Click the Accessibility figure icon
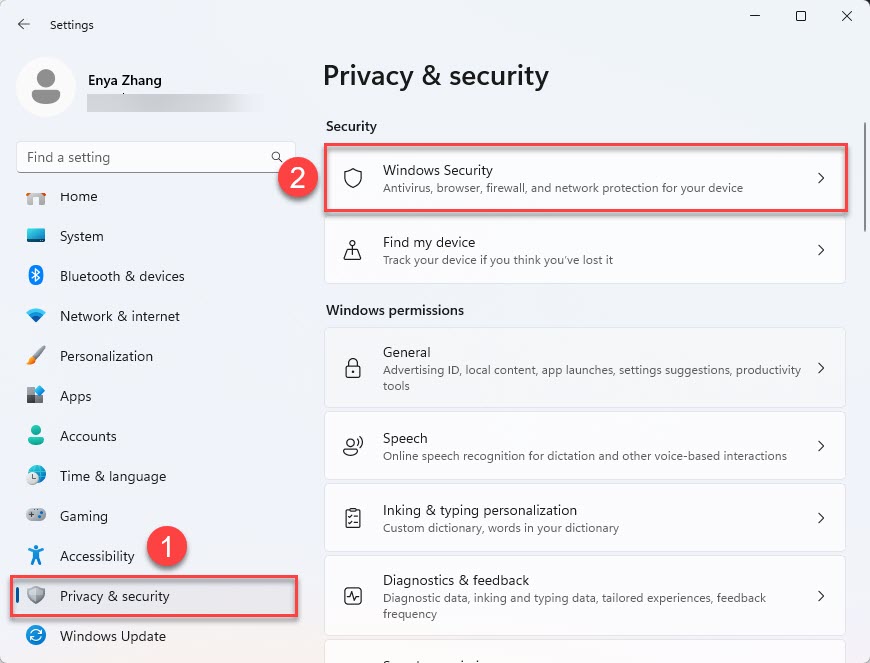 tap(36, 555)
